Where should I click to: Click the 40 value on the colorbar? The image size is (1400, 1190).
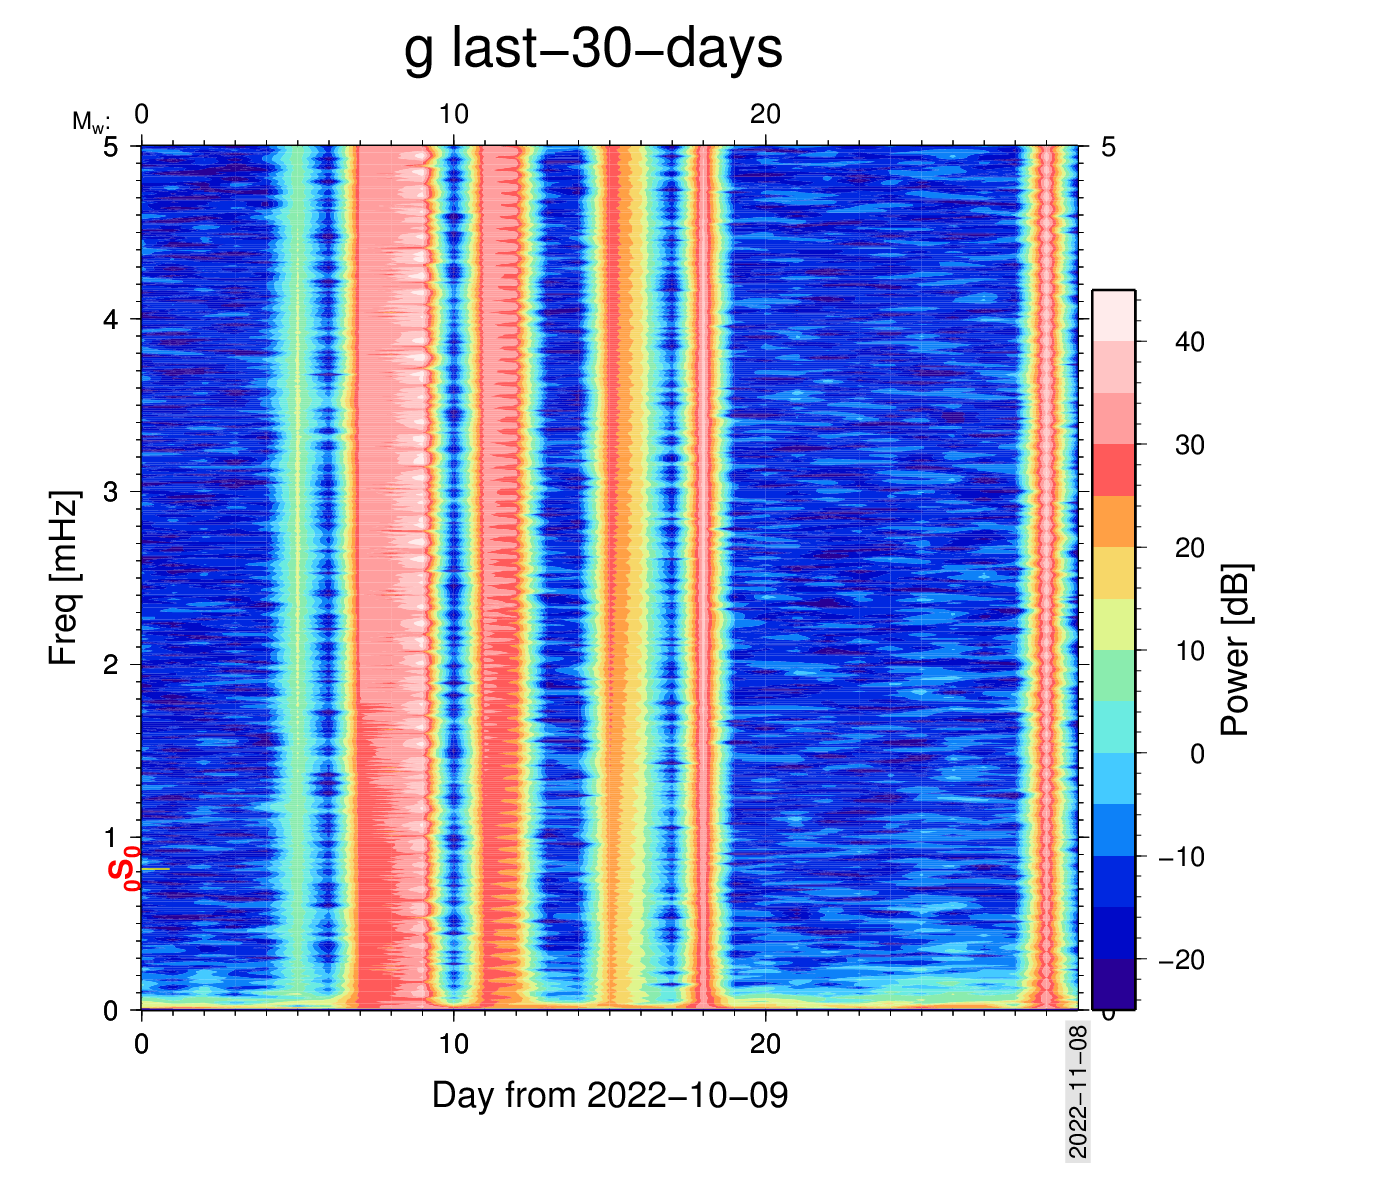1189,342
